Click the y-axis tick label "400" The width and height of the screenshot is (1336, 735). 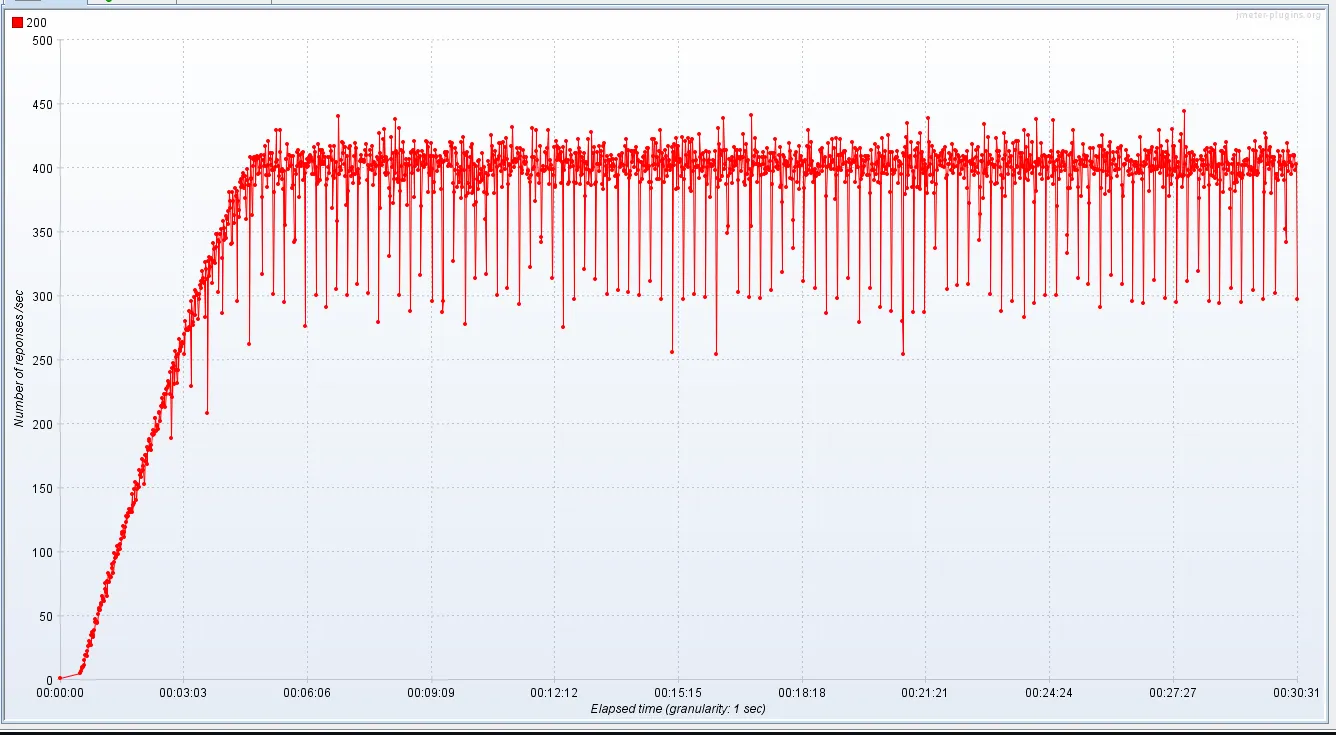click(x=42, y=168)
